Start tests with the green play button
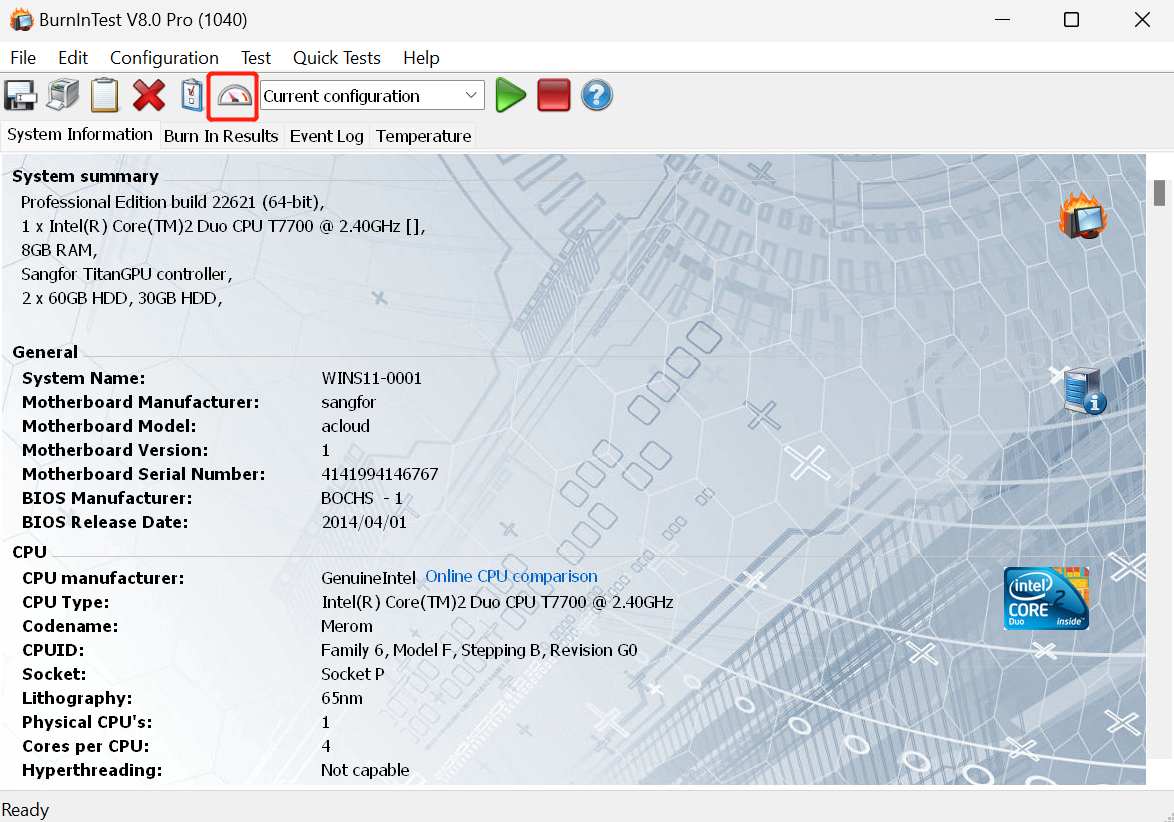Image resolution: width=1174 pixels, height=822 pixels. click(510, 96)
